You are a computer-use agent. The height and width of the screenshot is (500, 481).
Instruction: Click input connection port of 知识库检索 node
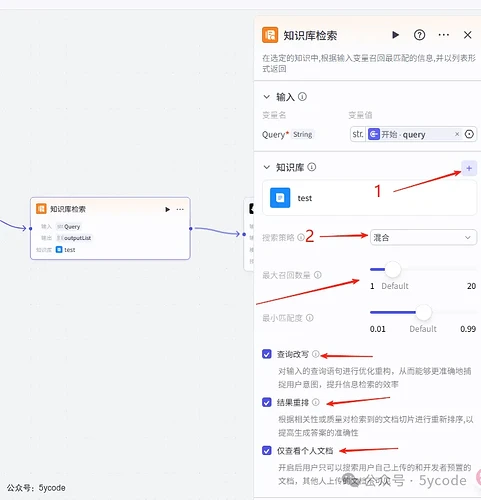pyautogui.click(x=30, y=229)
